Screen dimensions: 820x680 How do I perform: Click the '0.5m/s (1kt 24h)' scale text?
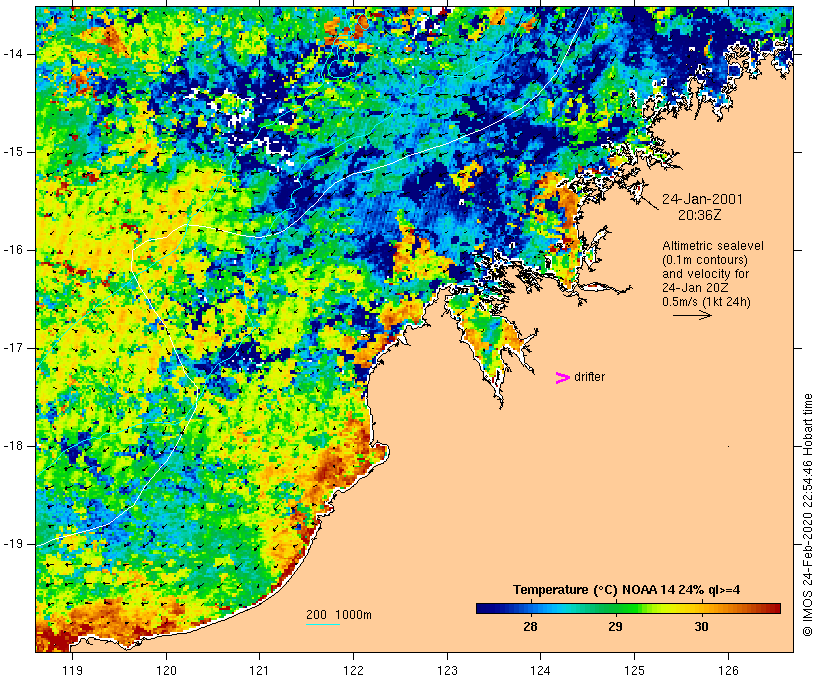(x=706, y=302)
